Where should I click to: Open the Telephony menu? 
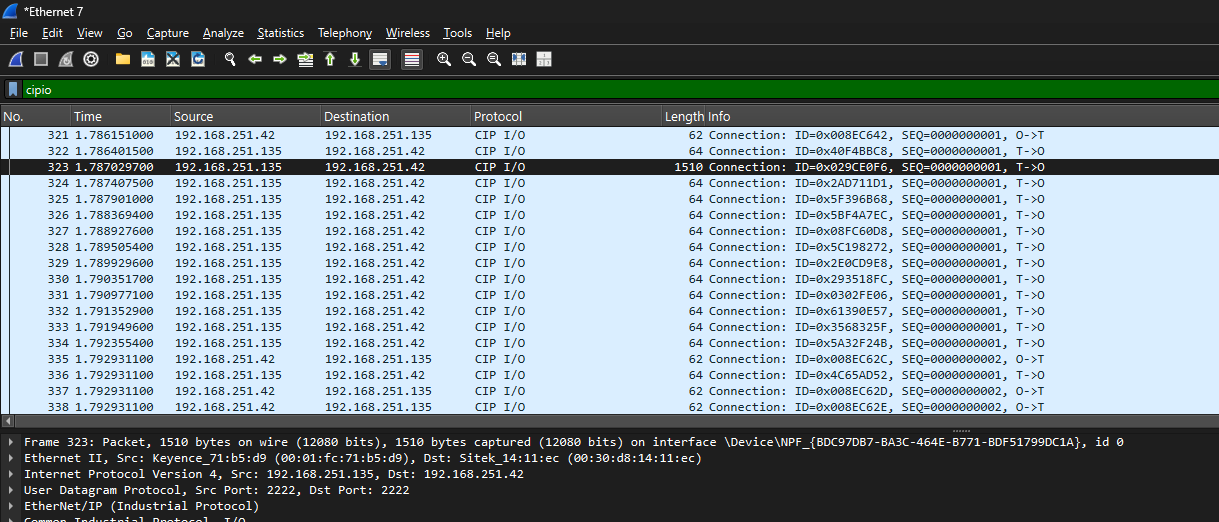[345, 33]
